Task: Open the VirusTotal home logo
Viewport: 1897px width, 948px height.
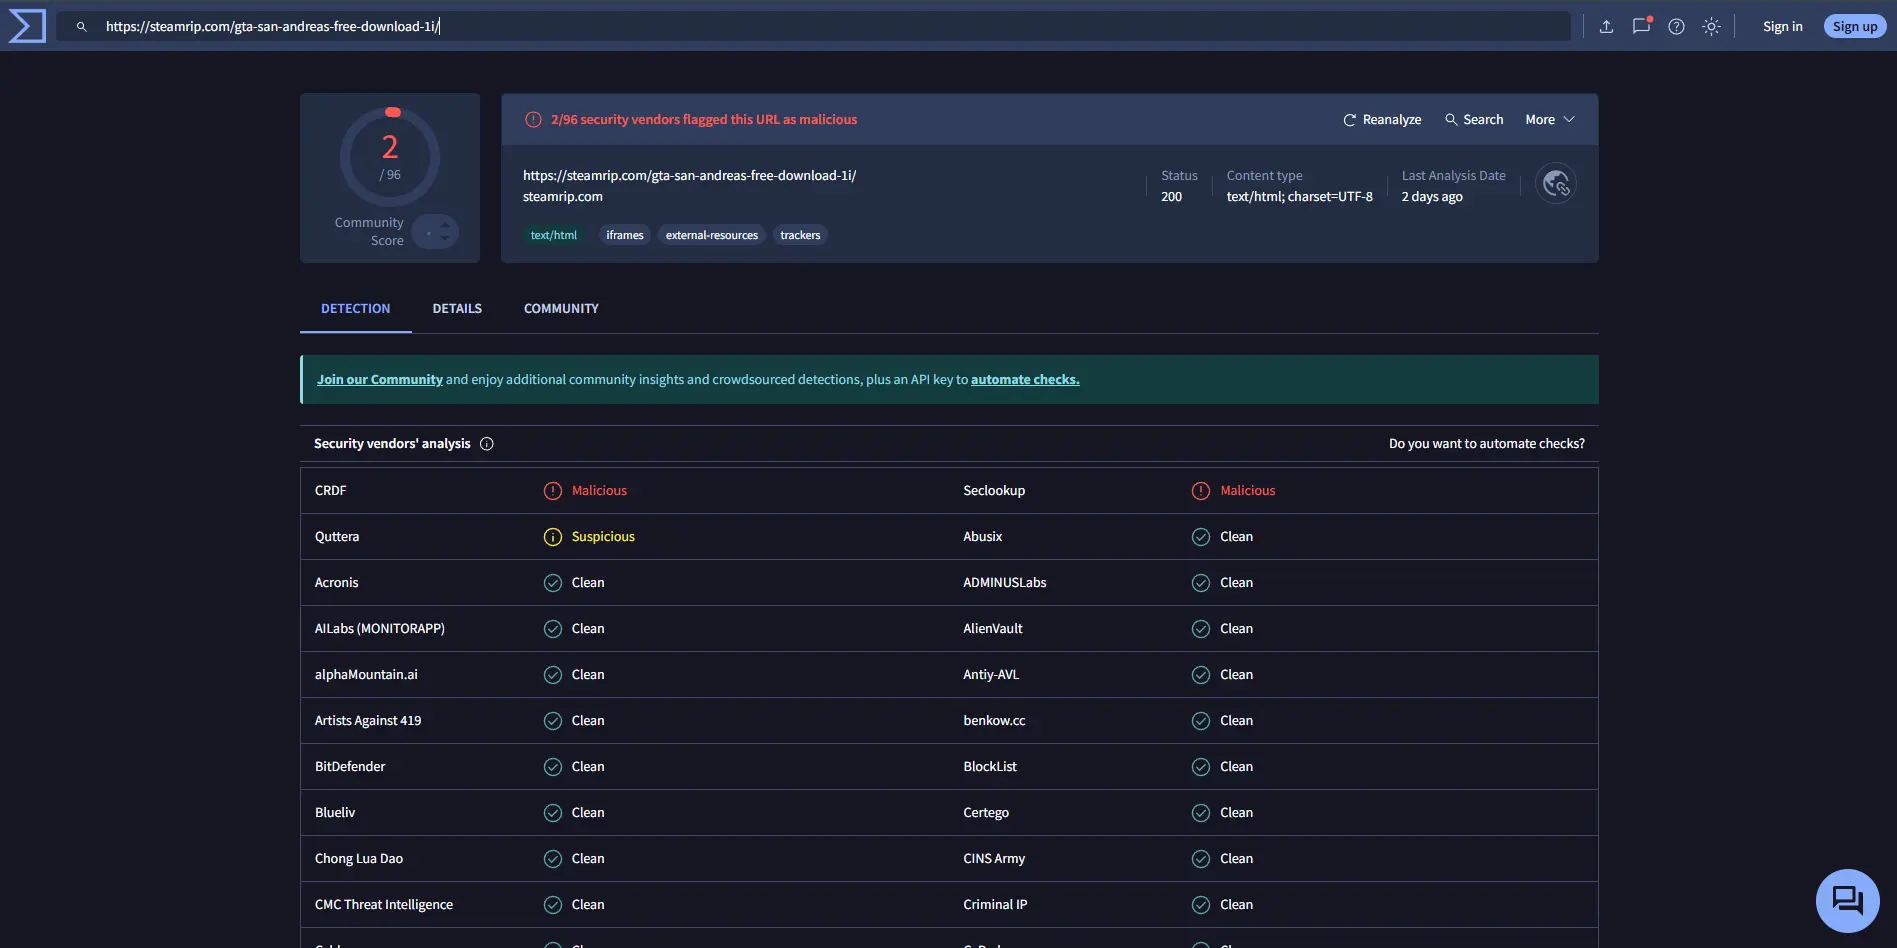Action: coord(27,26)
